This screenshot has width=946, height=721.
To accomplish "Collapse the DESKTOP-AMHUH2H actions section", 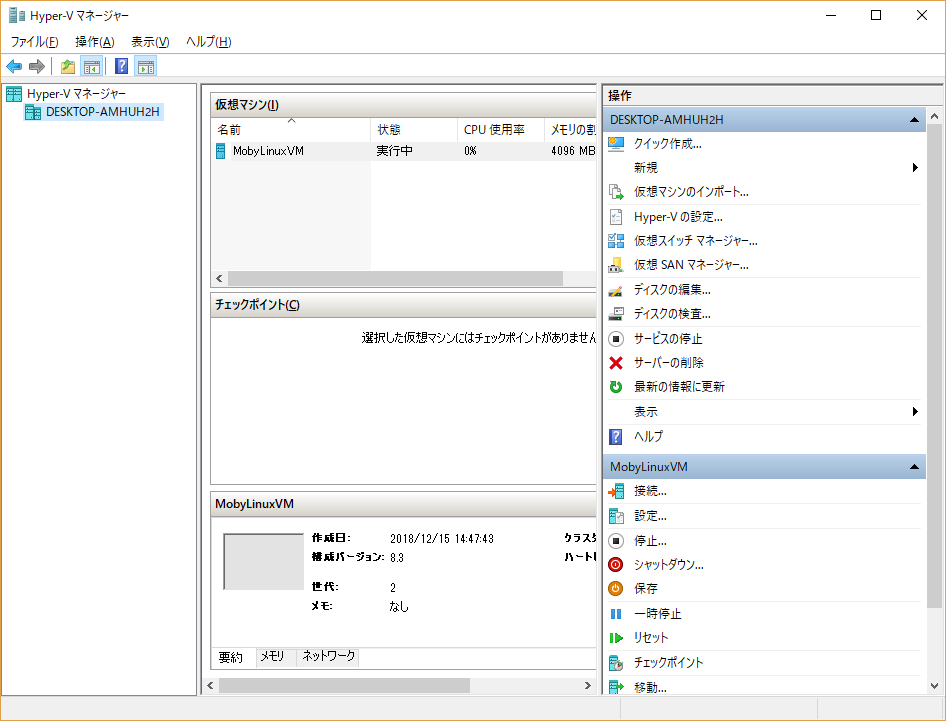I will [914, 119].
